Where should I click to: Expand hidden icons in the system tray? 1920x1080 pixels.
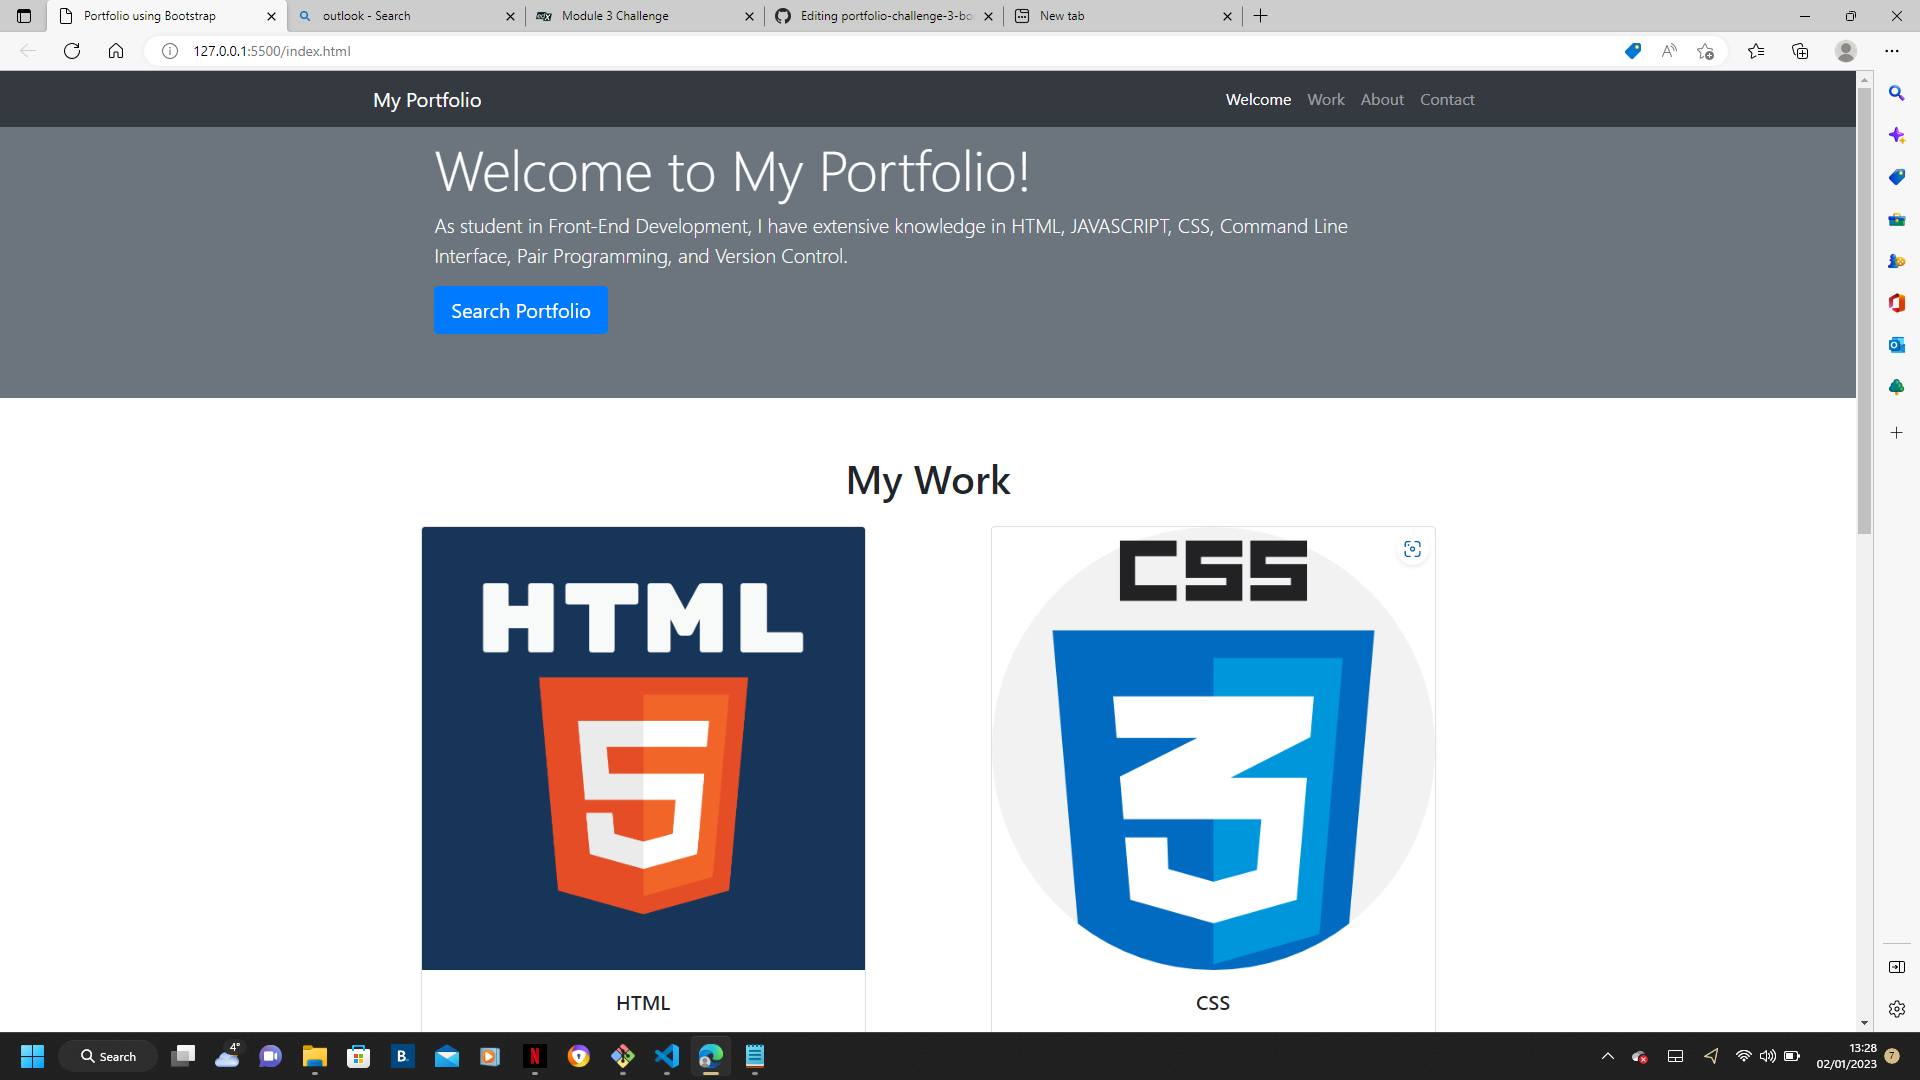1607,1056
